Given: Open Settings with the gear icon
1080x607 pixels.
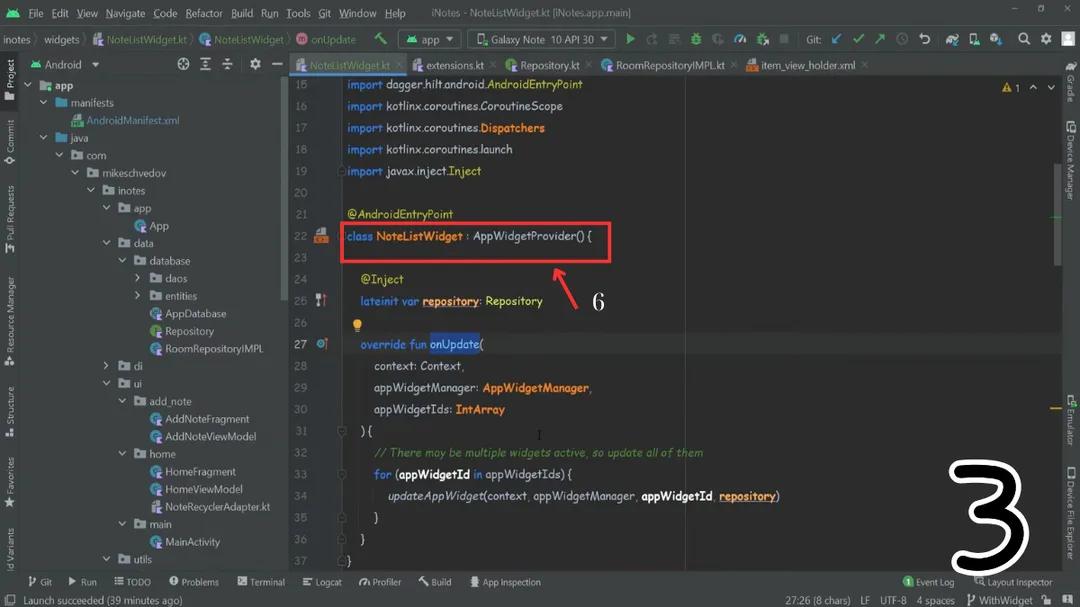Looking at the screenshot, I should coord(1047,40).
